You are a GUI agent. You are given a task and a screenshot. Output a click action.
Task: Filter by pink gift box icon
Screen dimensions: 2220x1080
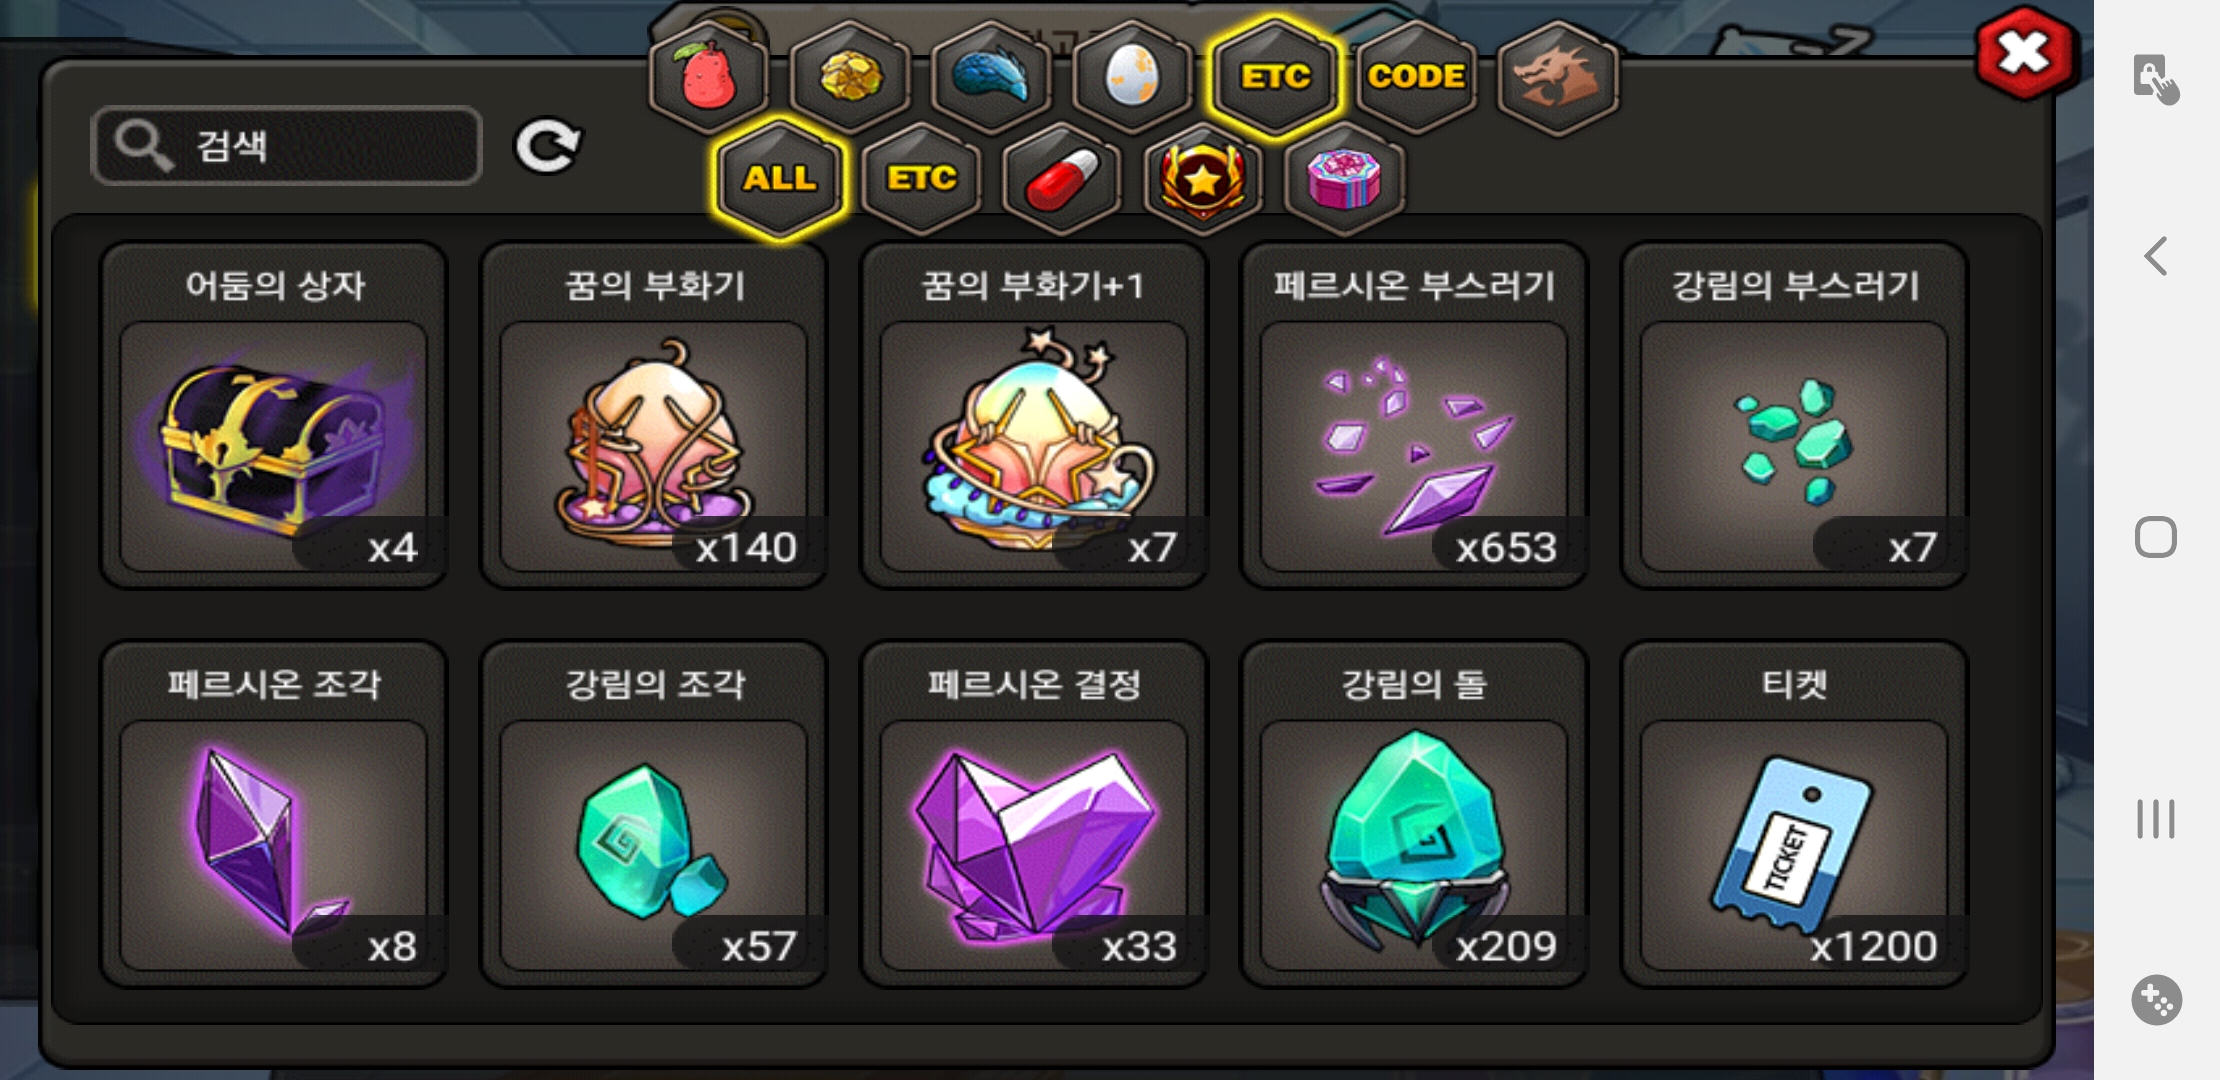pos(1344,178)
